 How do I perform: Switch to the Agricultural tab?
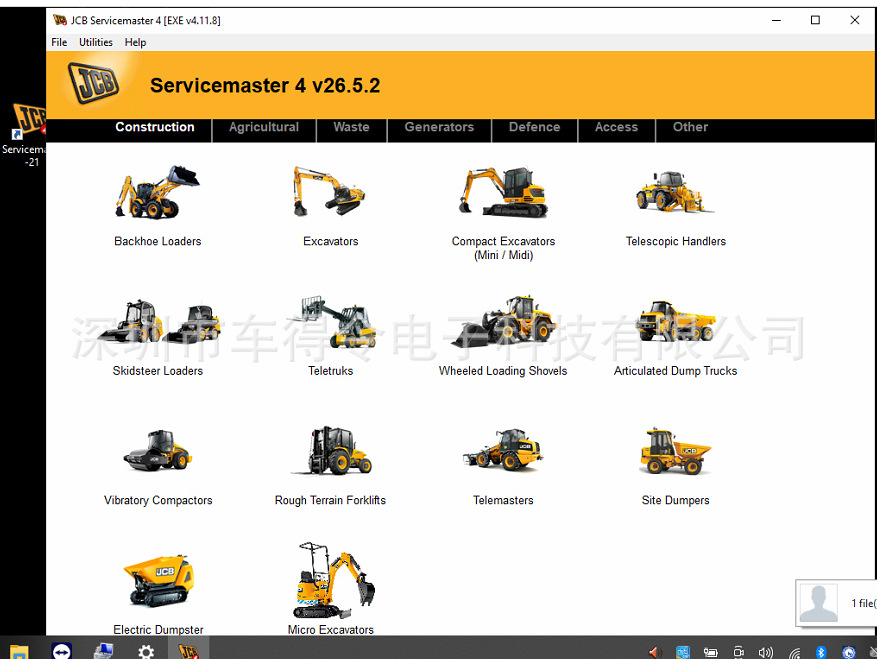click(x=264, y=127)
